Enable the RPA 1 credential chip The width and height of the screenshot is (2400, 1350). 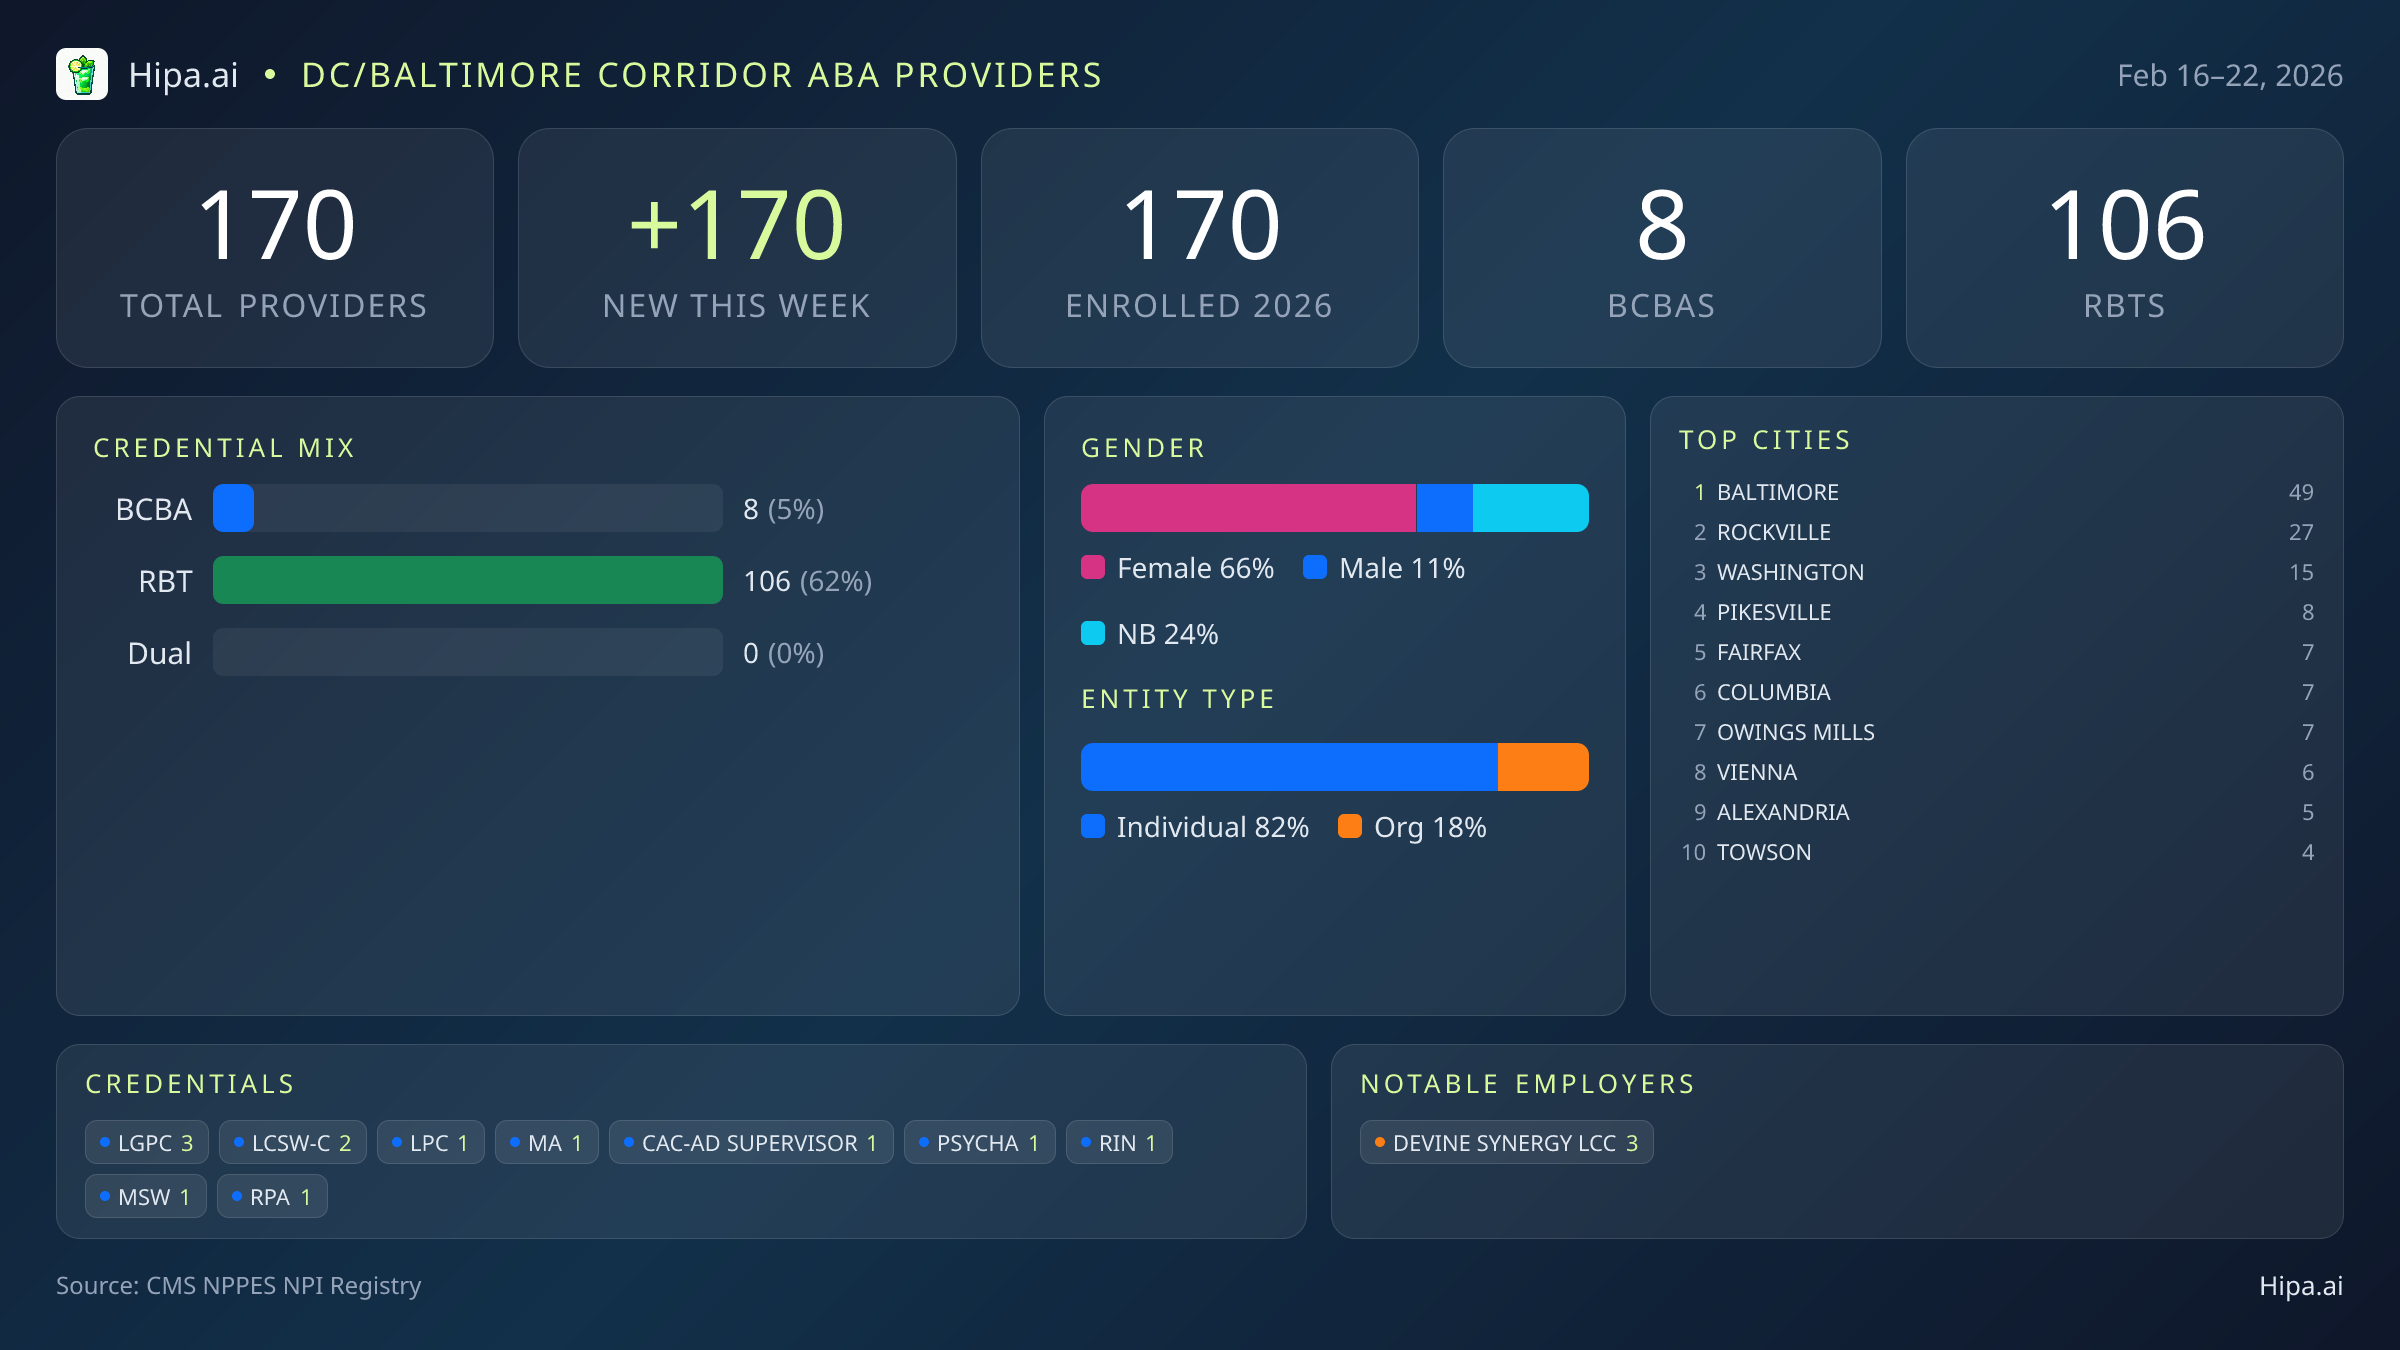click(272, 1195)
